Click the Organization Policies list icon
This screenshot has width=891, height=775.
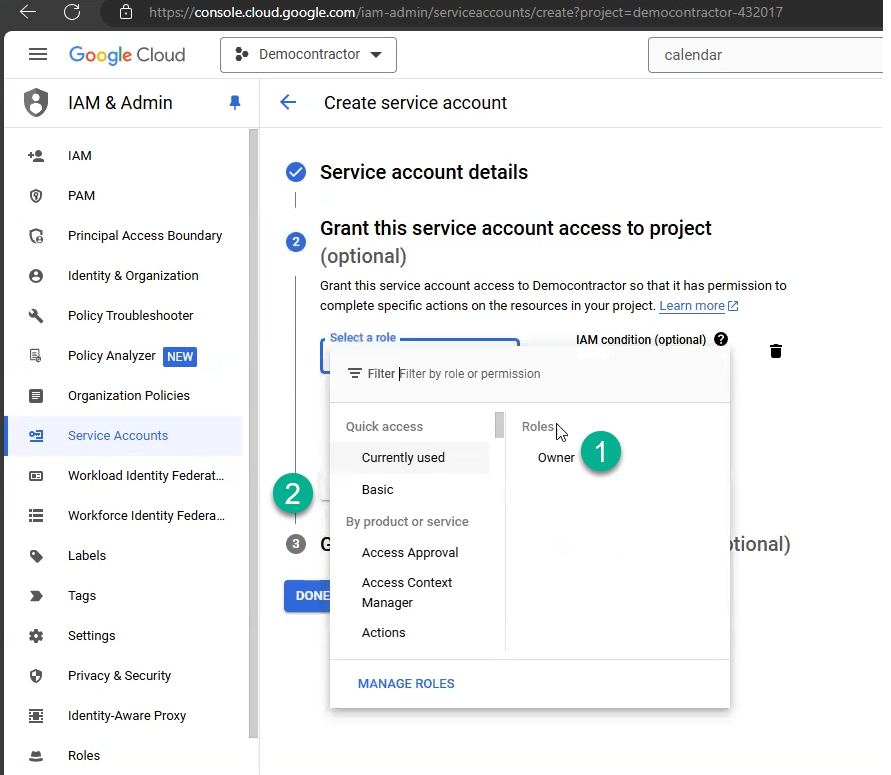pos(36,395)
